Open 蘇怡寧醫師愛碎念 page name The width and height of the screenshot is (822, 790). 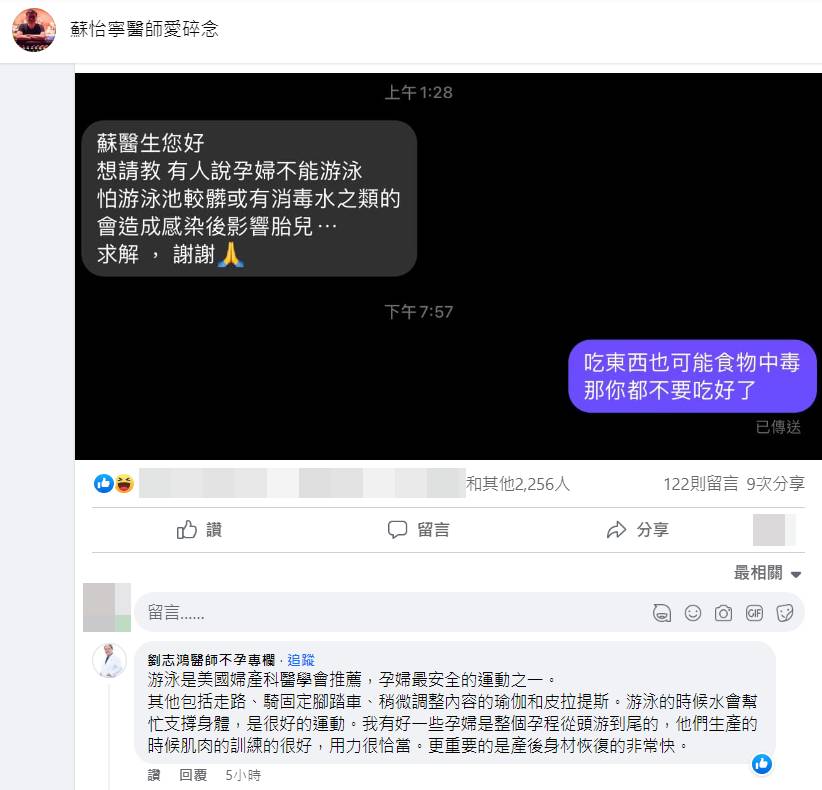coord(144,29)
